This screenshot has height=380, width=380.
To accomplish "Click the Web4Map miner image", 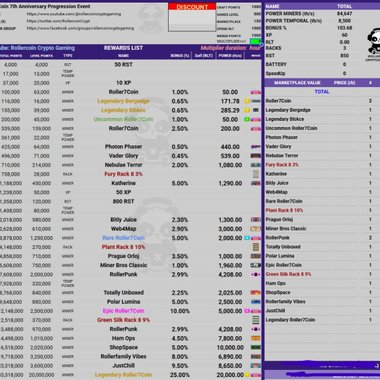I will click(256, 229).
